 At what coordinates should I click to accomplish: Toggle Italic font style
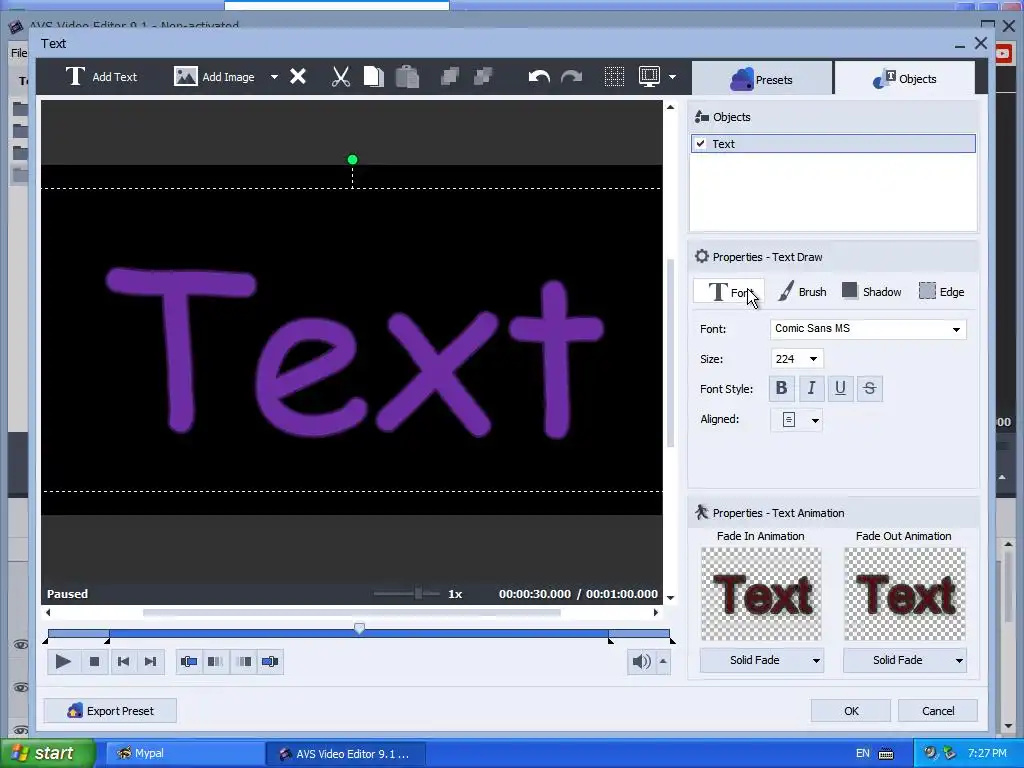811,389
